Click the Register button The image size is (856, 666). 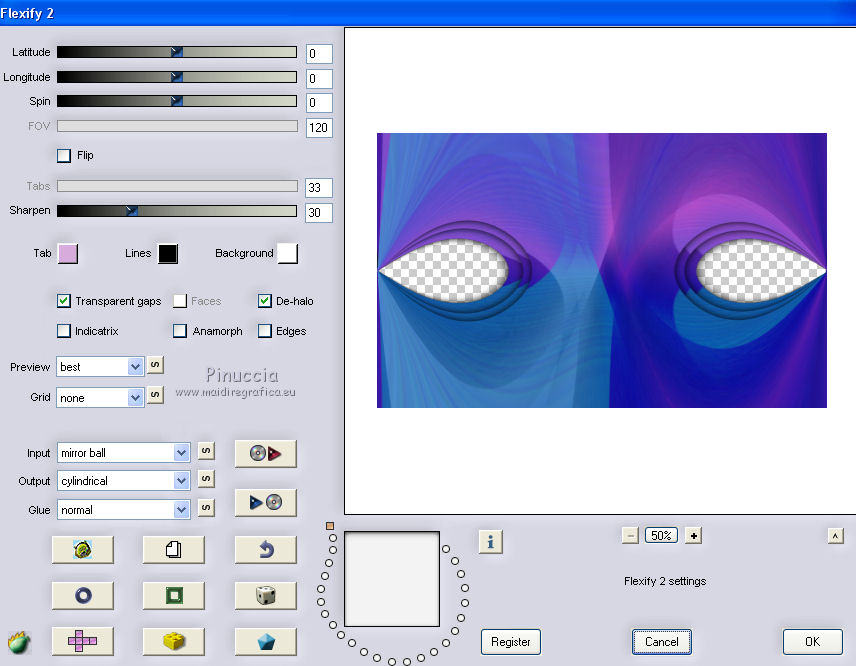point(510,642)
